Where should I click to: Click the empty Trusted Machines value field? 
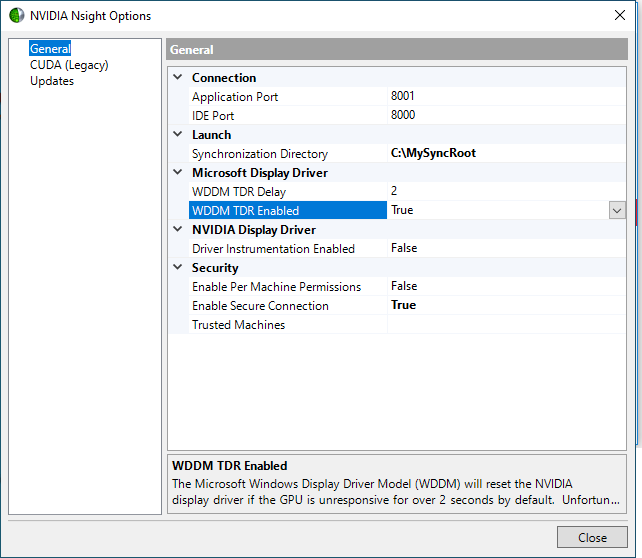point(506,324)
